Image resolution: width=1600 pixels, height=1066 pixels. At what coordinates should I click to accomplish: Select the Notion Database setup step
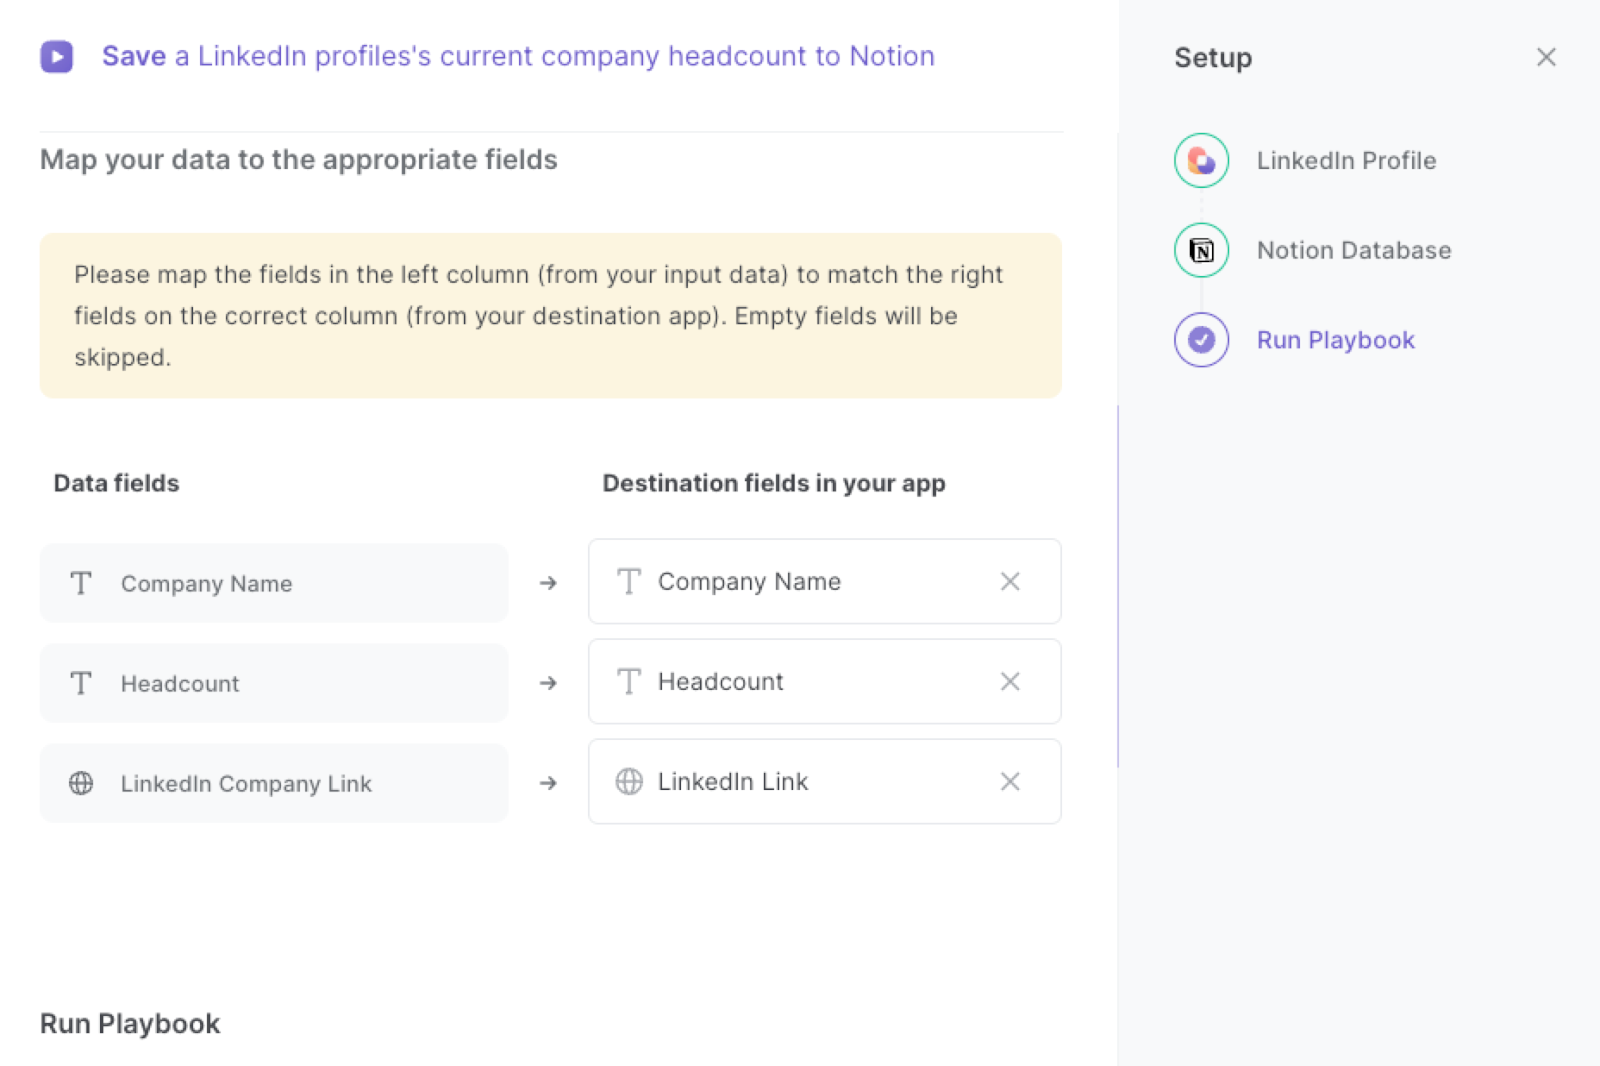pyautogui.click(x=1354, y=250)
